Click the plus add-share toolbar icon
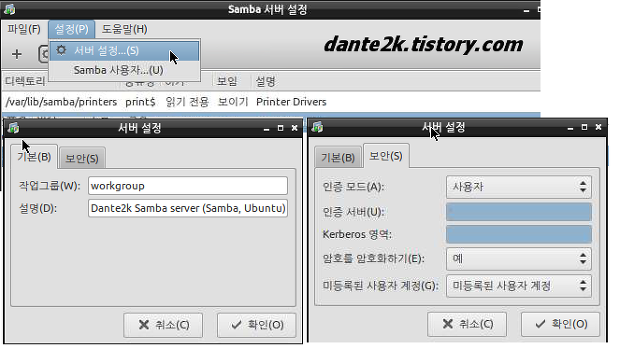Image resolution: width=620 pixels, height=363 pixels. [x=17, y=54]
